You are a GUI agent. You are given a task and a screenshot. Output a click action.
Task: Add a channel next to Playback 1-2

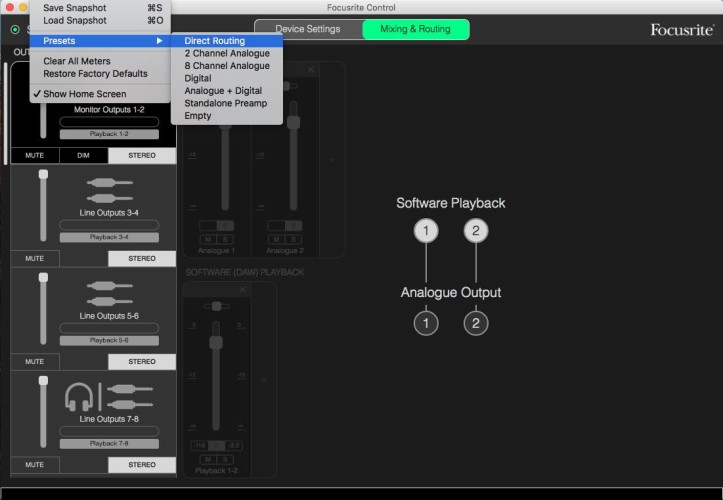click(264, 380)
